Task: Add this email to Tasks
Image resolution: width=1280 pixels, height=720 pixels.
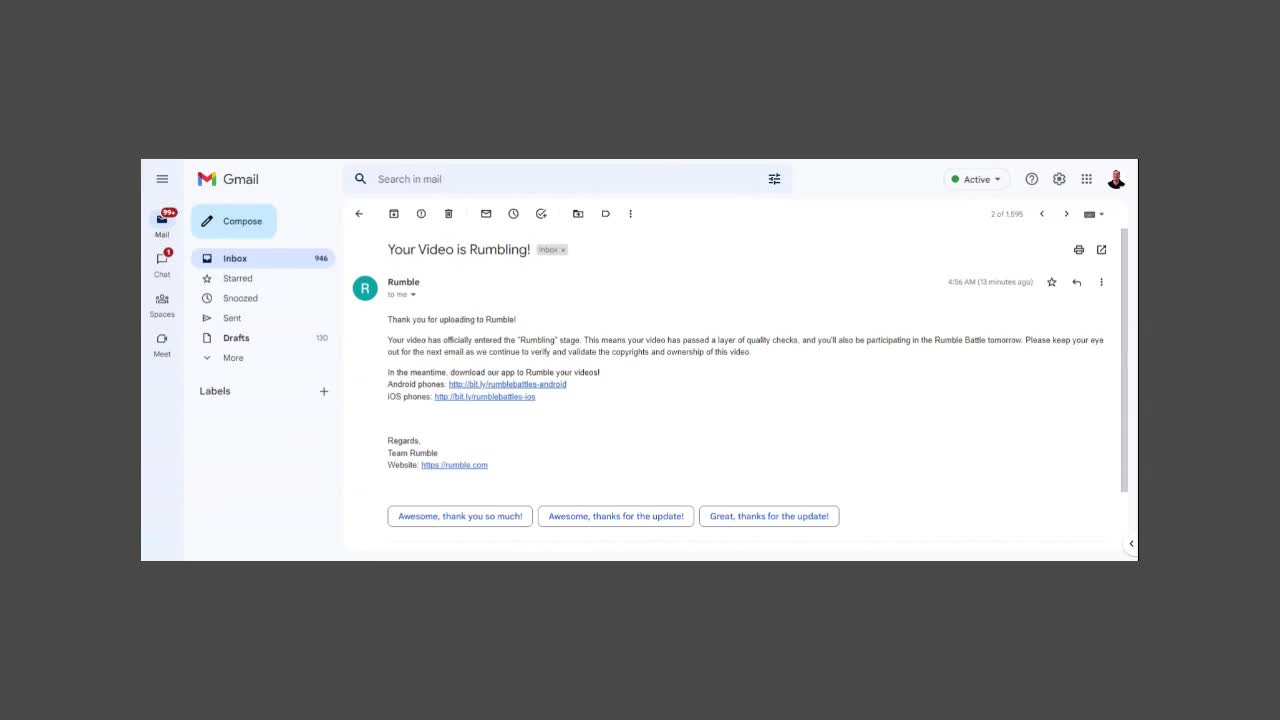Action: 541,214
